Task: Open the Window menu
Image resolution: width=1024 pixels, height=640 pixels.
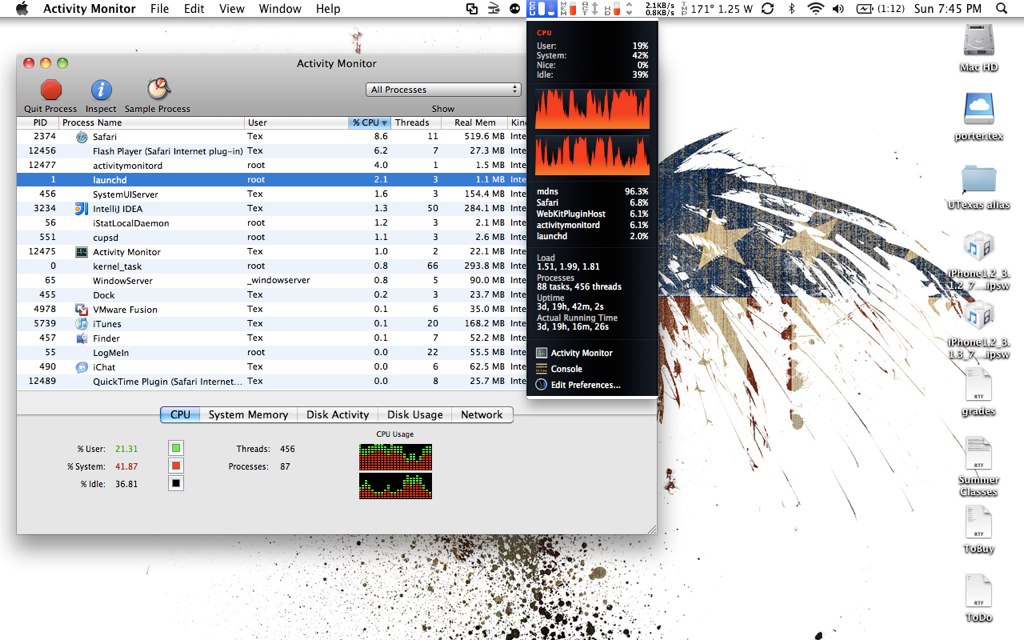Action: (280, 8)
